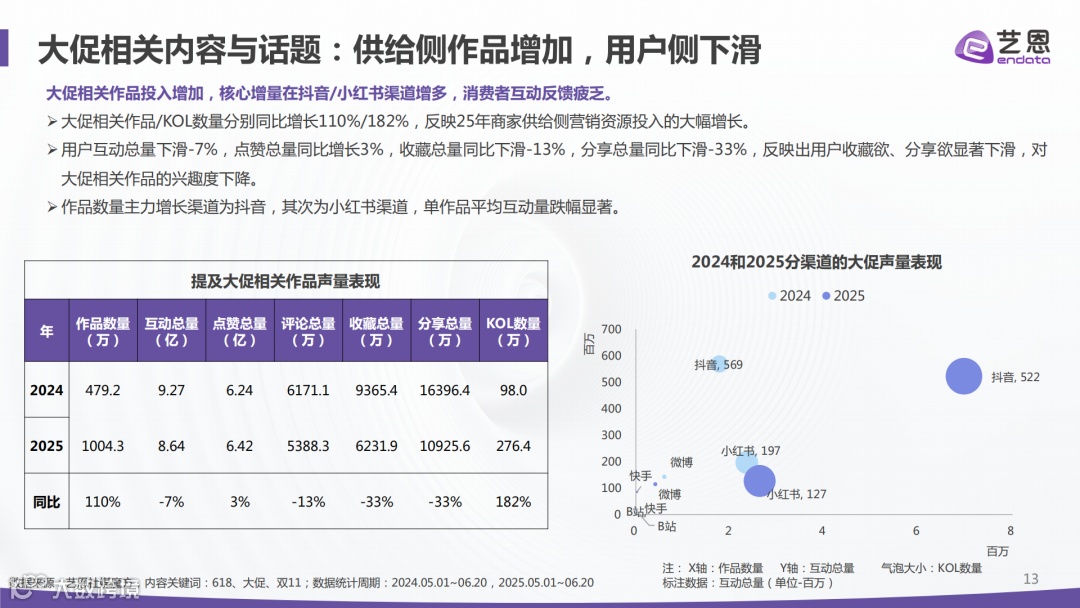Click the Y-axis value 700

click(611, 329)
